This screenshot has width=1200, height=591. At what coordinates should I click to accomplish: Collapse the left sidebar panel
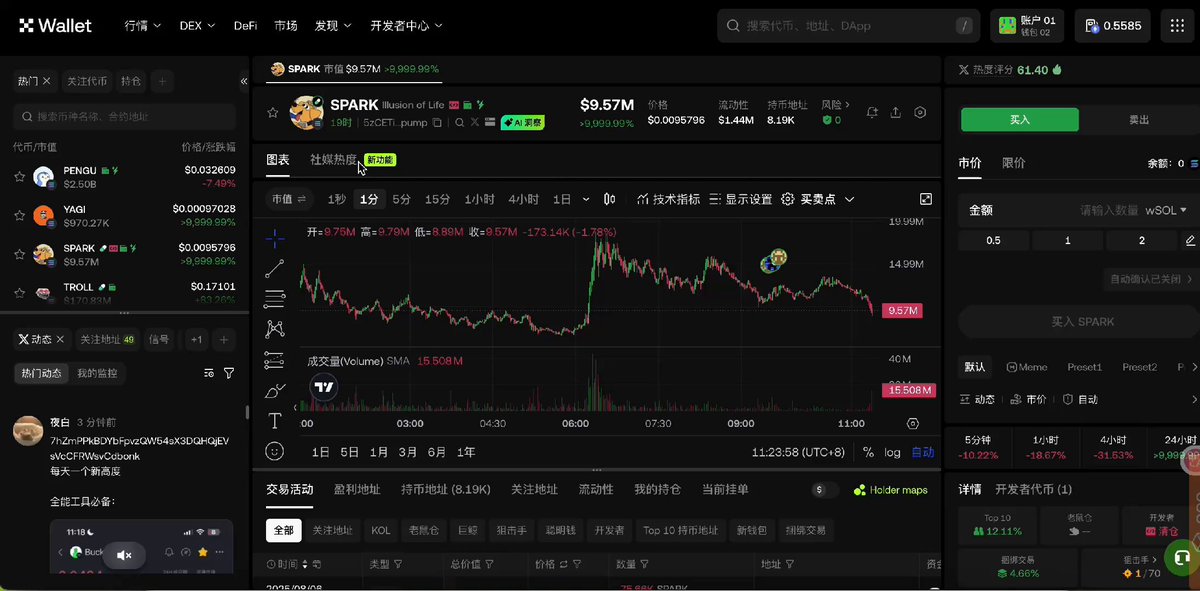coord(243,81)
